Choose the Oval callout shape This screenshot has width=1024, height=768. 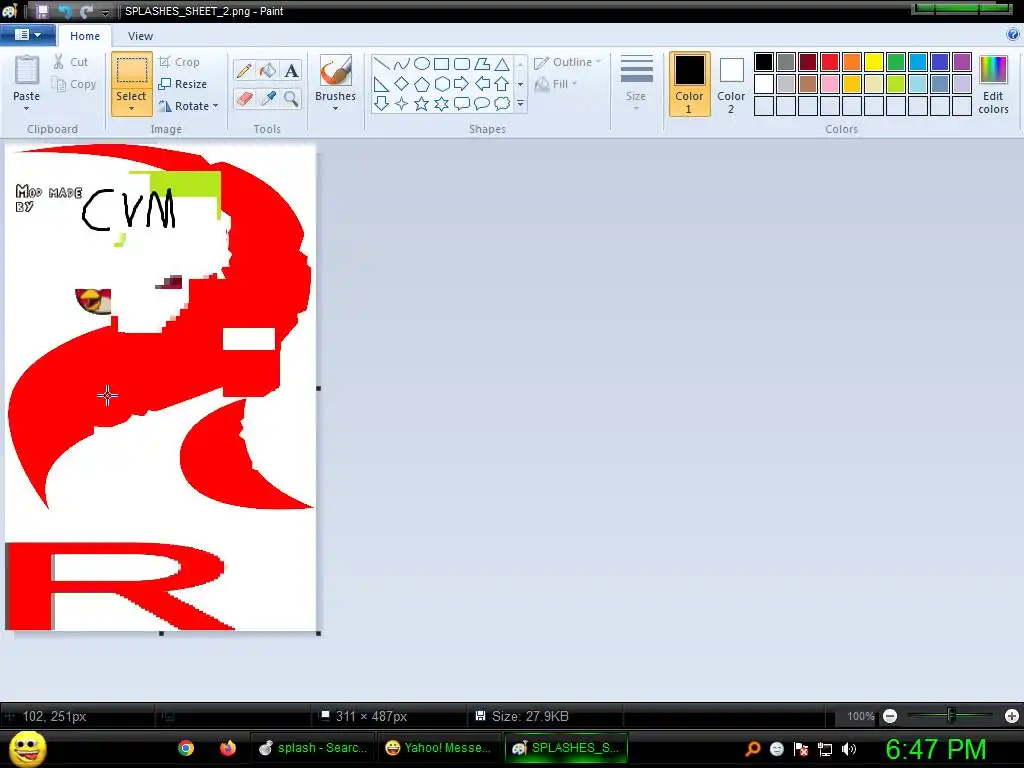point(482,103)
